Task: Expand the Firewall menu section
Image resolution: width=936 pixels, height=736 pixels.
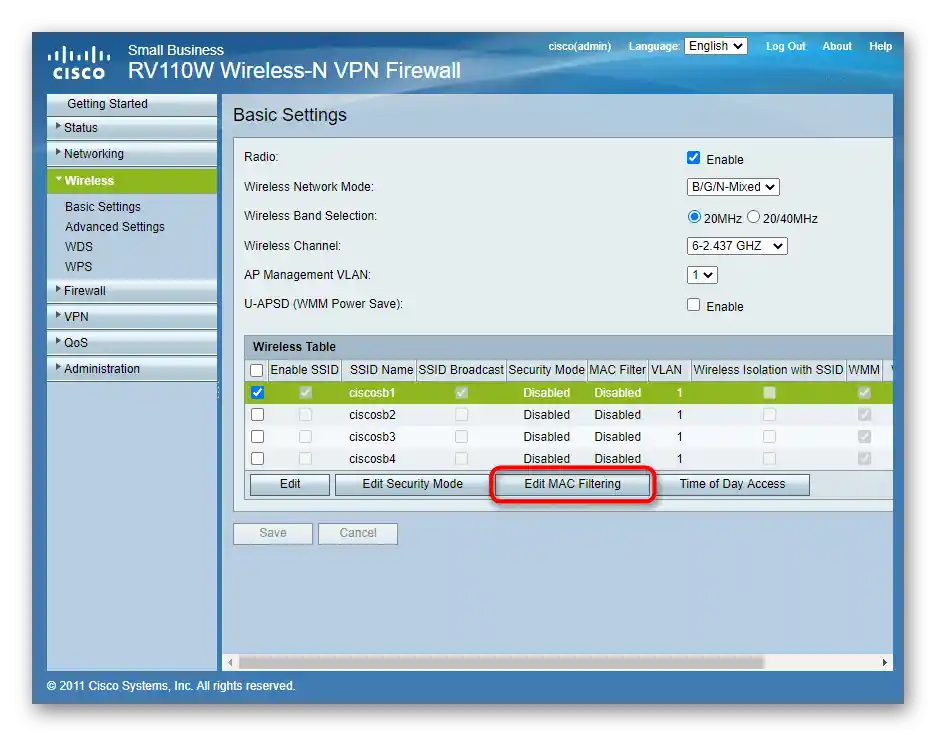Action: point(132,291)
